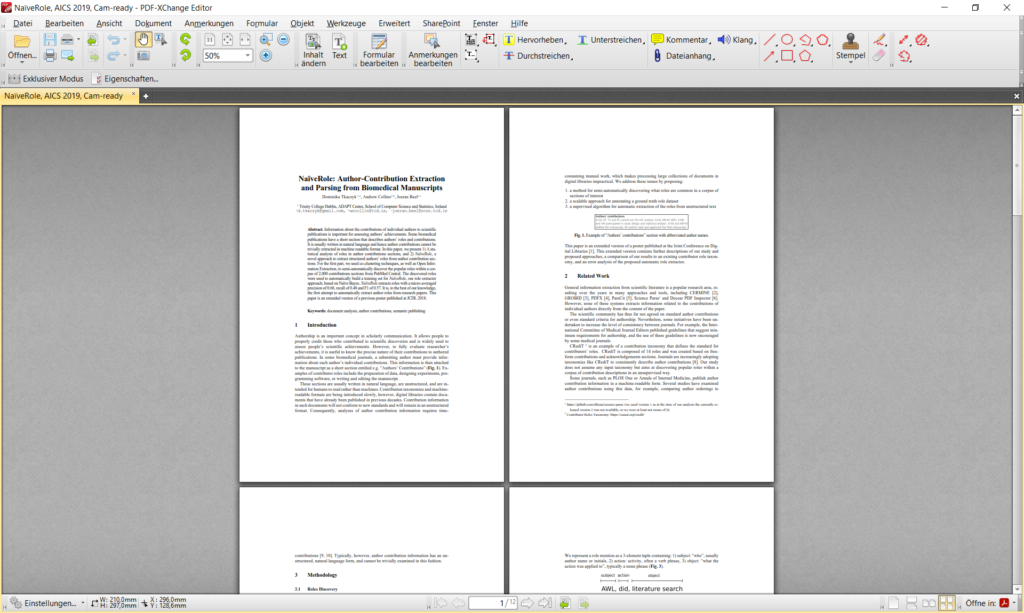Fit page width icon

tap(245, 40)
